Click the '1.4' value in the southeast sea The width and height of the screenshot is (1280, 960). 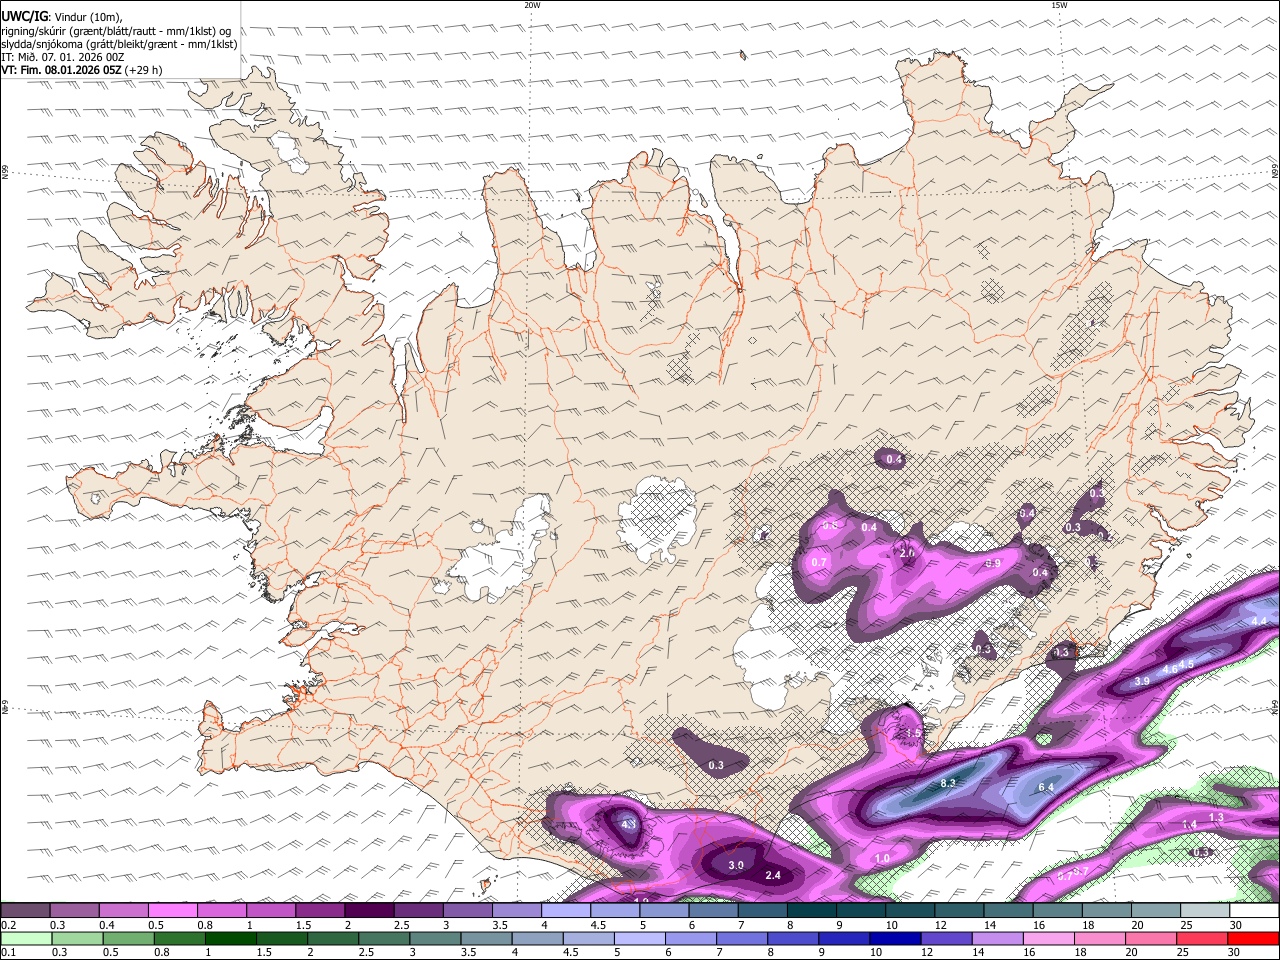1189,824
